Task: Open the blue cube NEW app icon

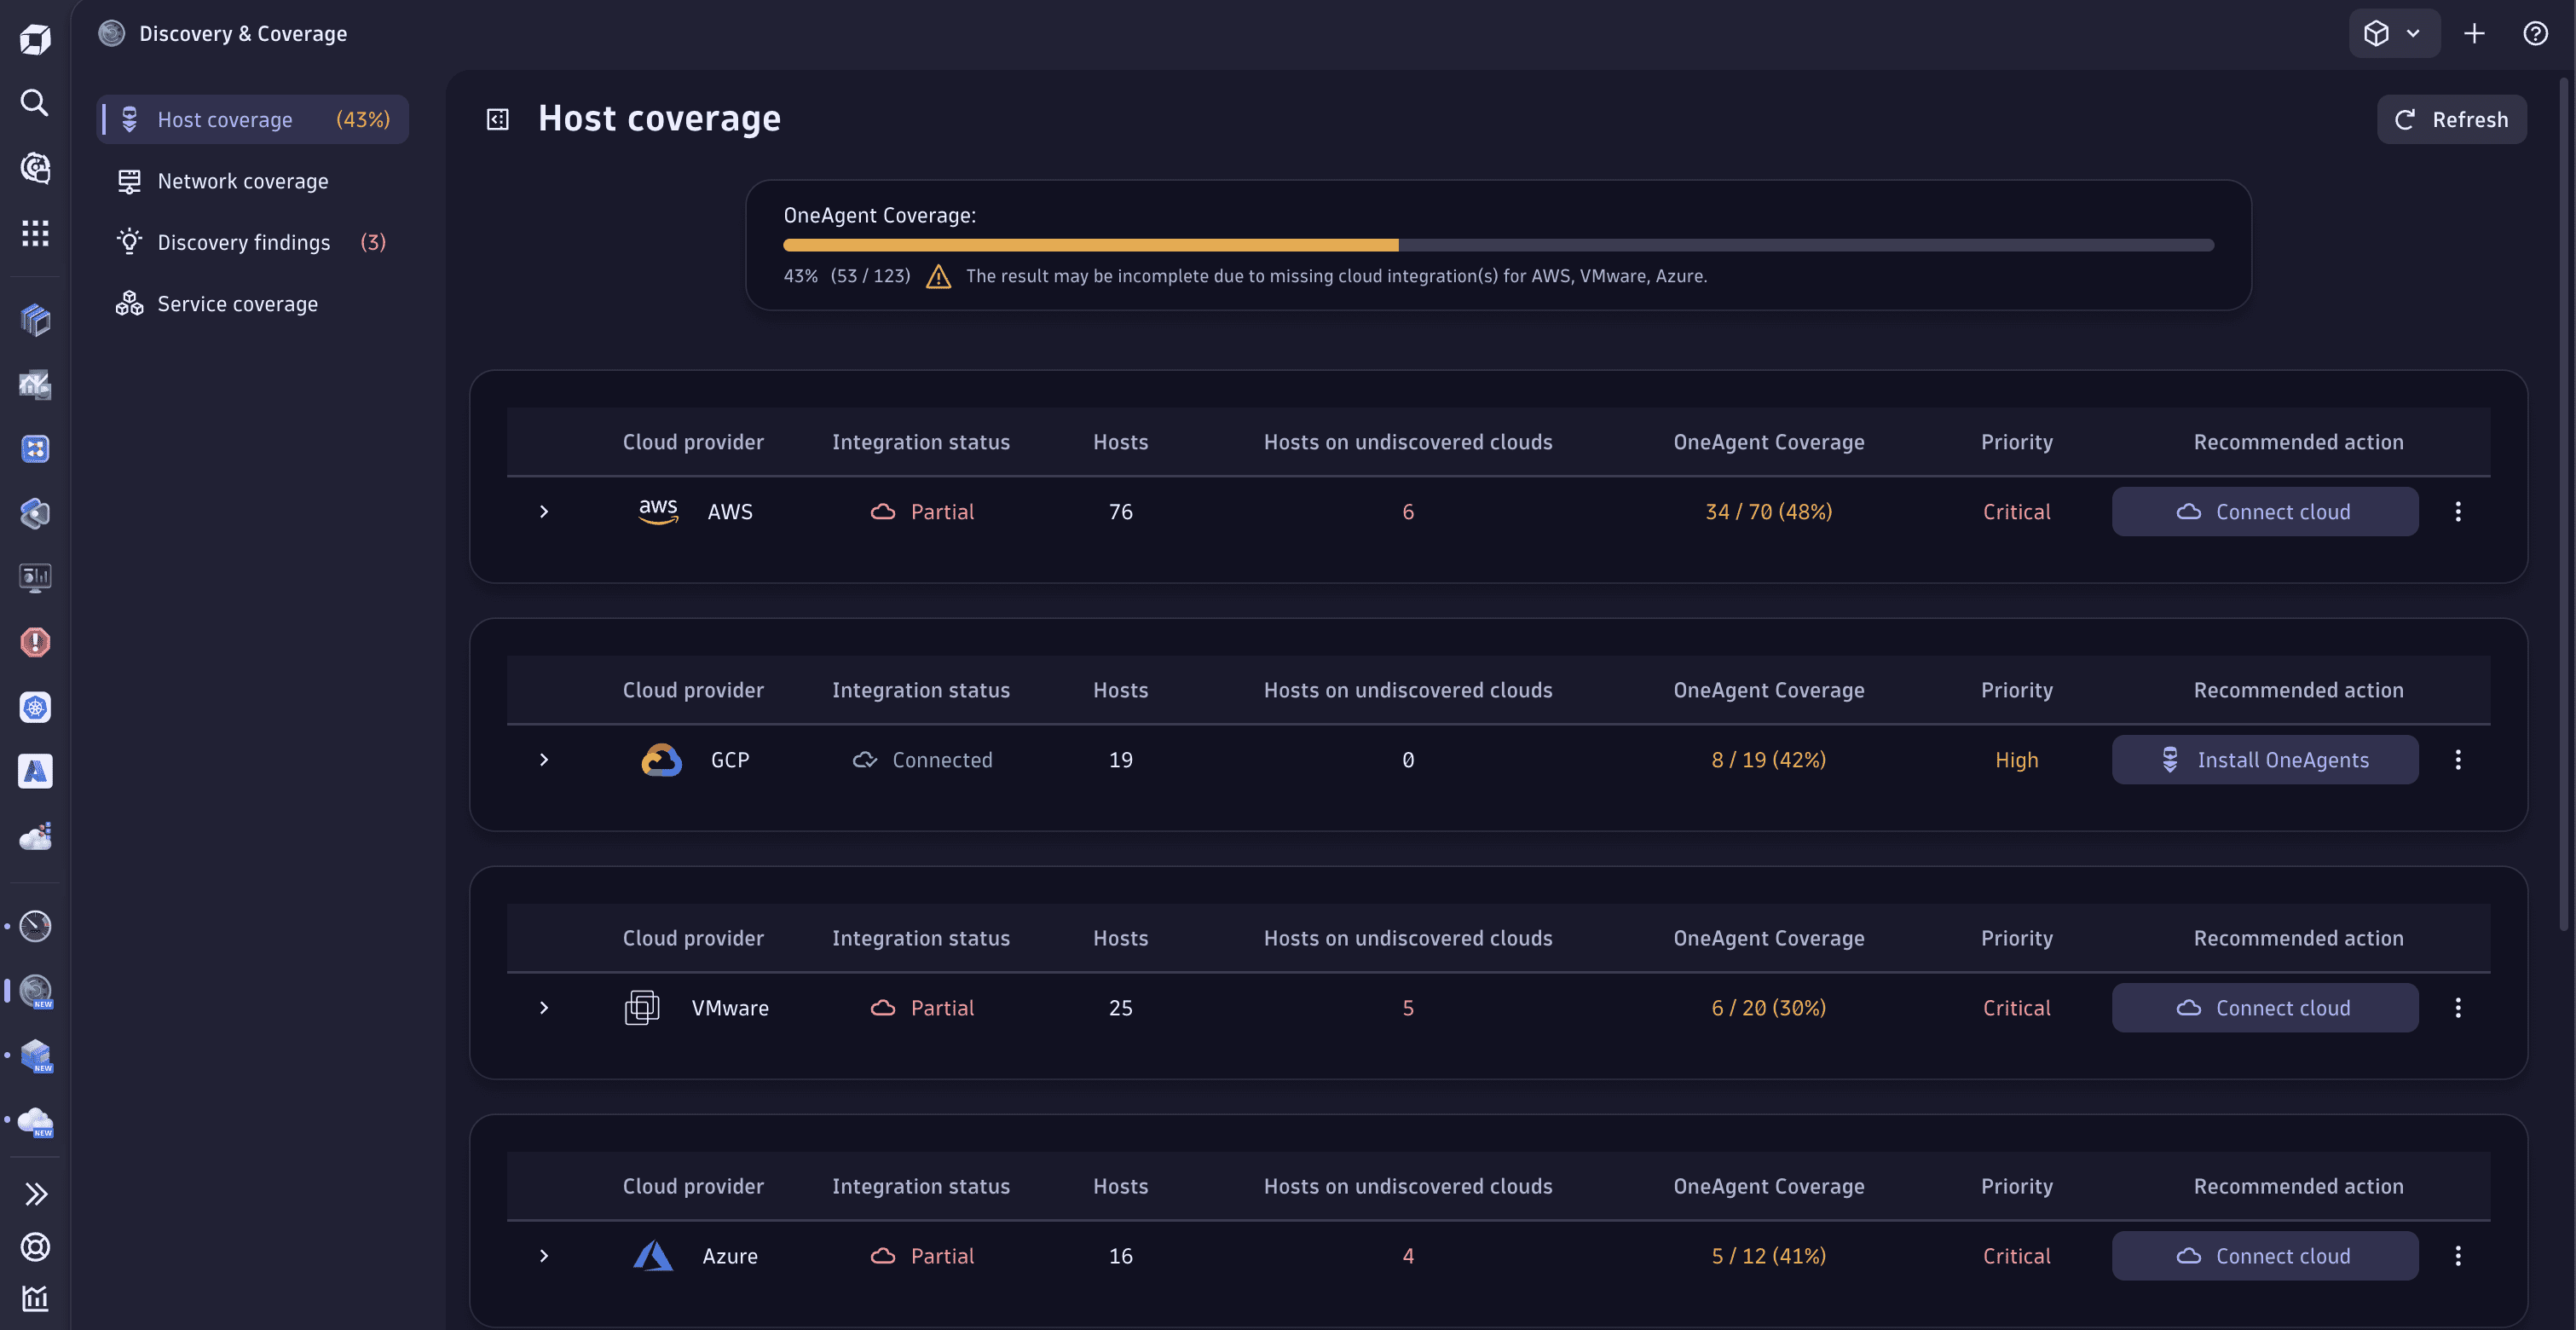Action: pos(36,1055)
